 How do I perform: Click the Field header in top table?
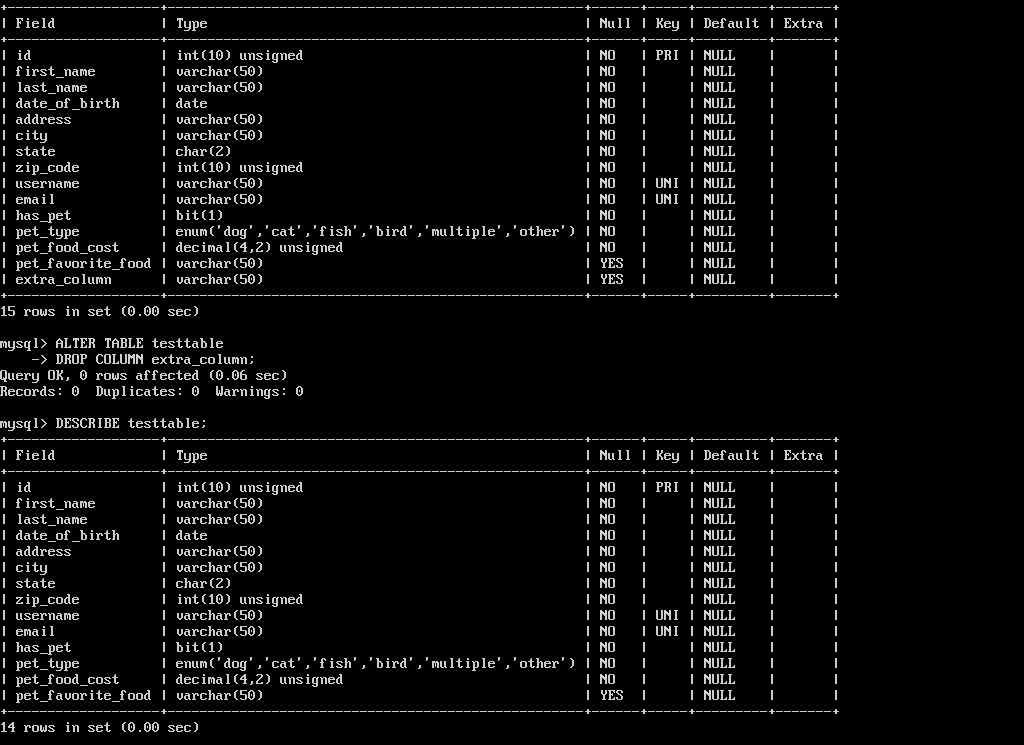point(35,24)
